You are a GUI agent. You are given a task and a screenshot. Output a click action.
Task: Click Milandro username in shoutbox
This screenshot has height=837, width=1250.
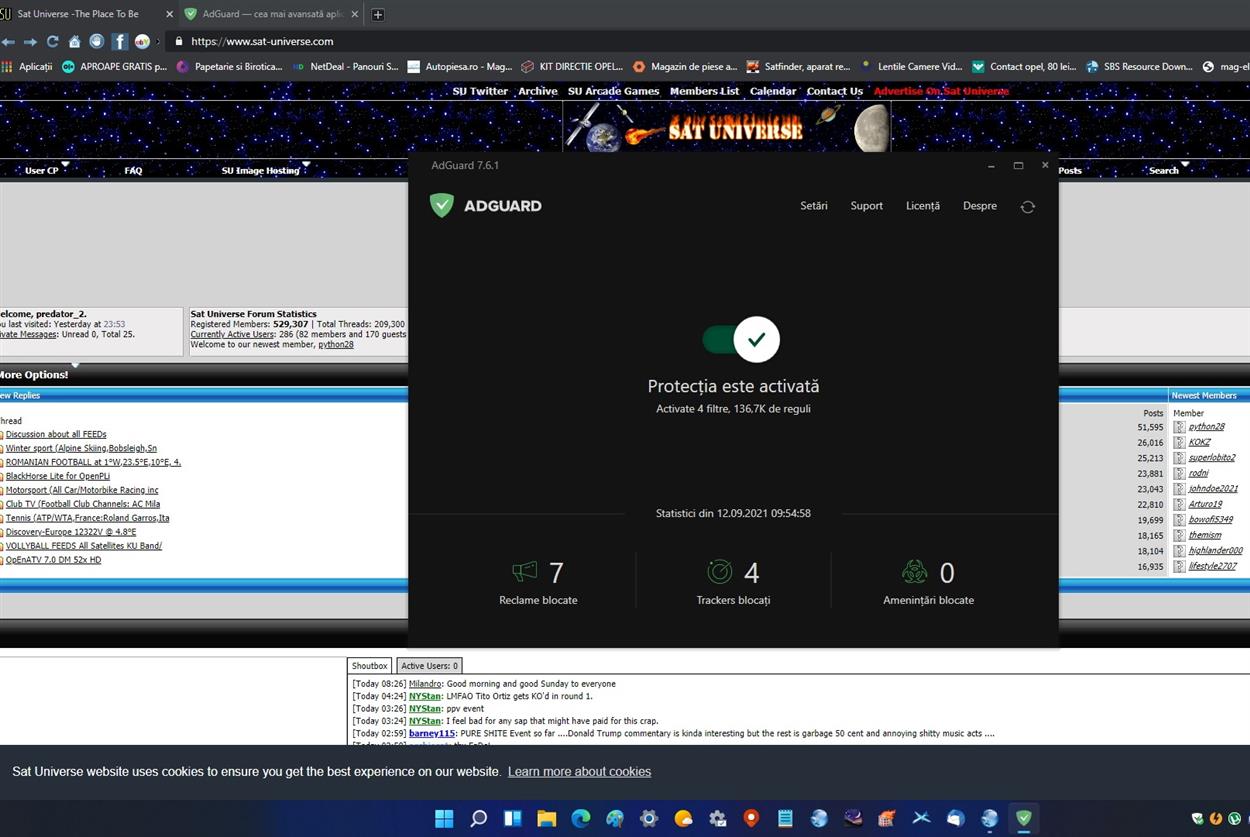[x=426, y=684]
